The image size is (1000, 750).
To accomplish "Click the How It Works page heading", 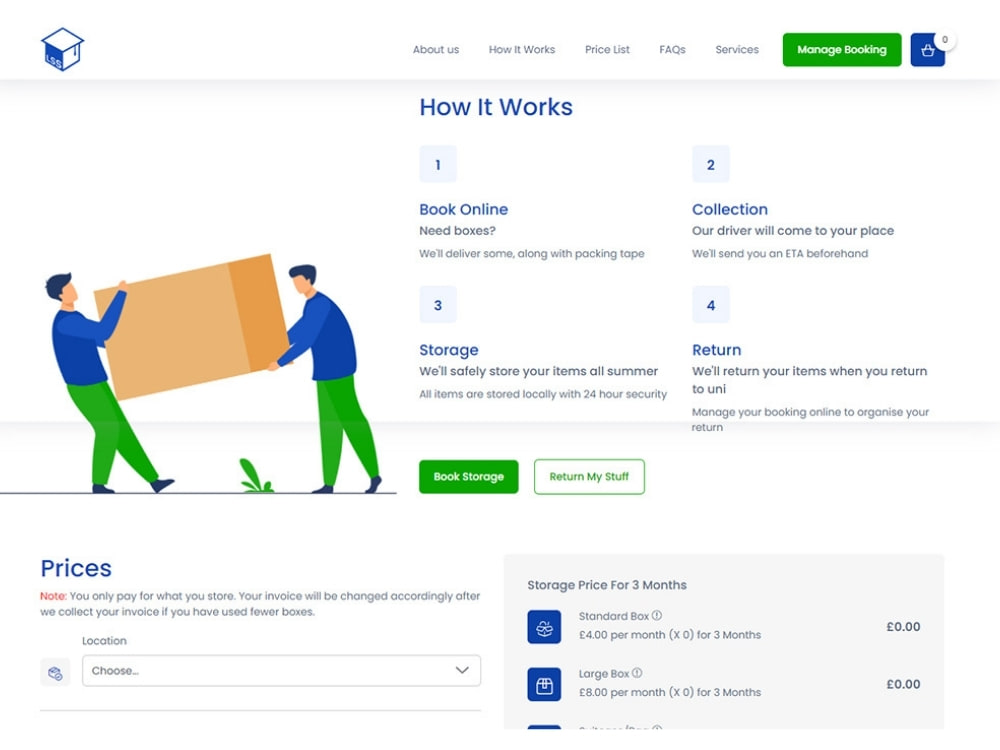I will (496, 107).
